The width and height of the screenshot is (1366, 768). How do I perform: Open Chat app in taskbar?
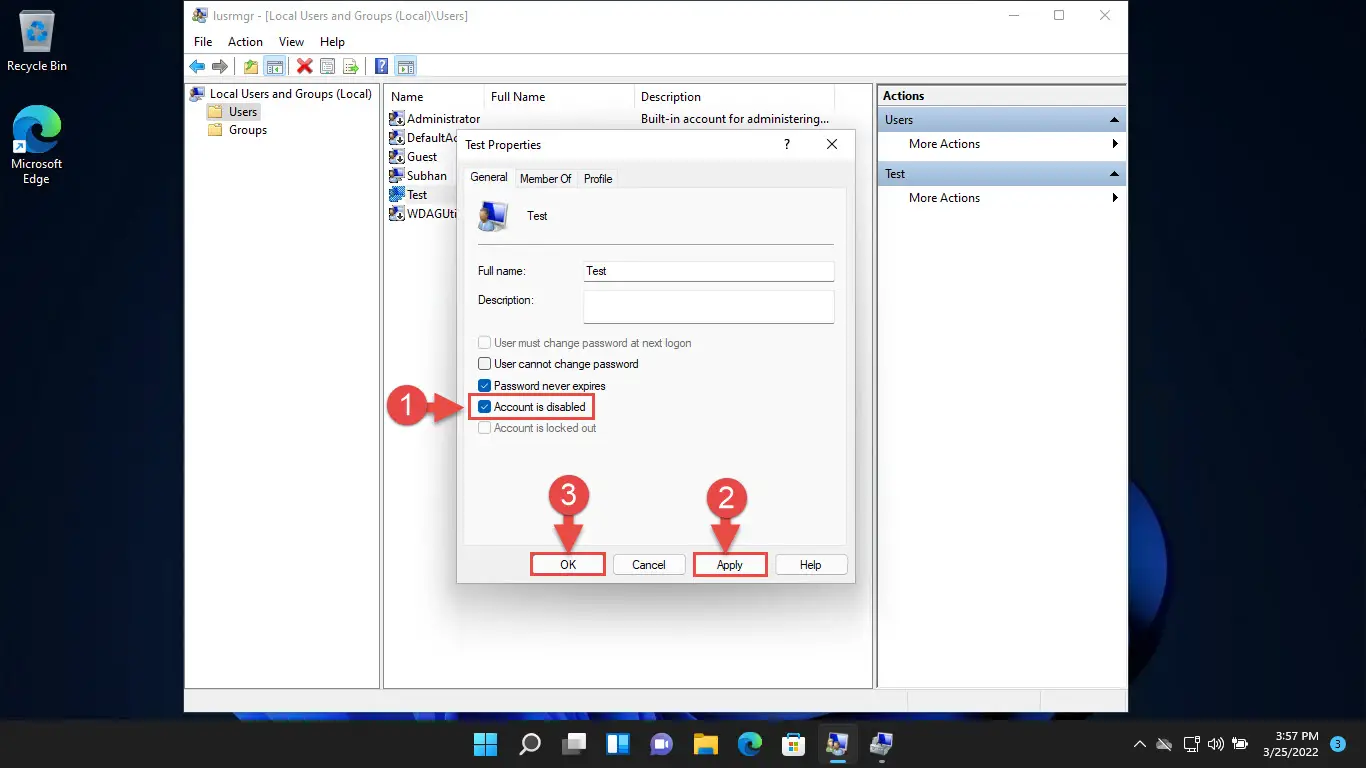tap(661, 744)
